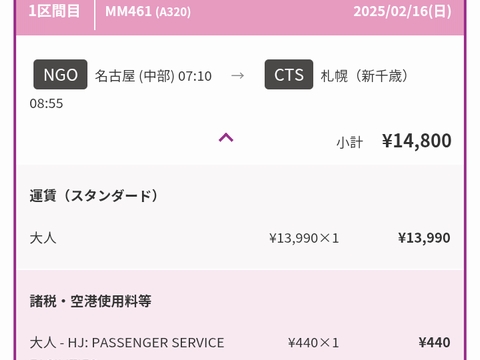Image resolution: width=480 pixels, height=360 pixels.
Task: Click the ¥13,990×1 fare calculation
Action: (304, 238)
